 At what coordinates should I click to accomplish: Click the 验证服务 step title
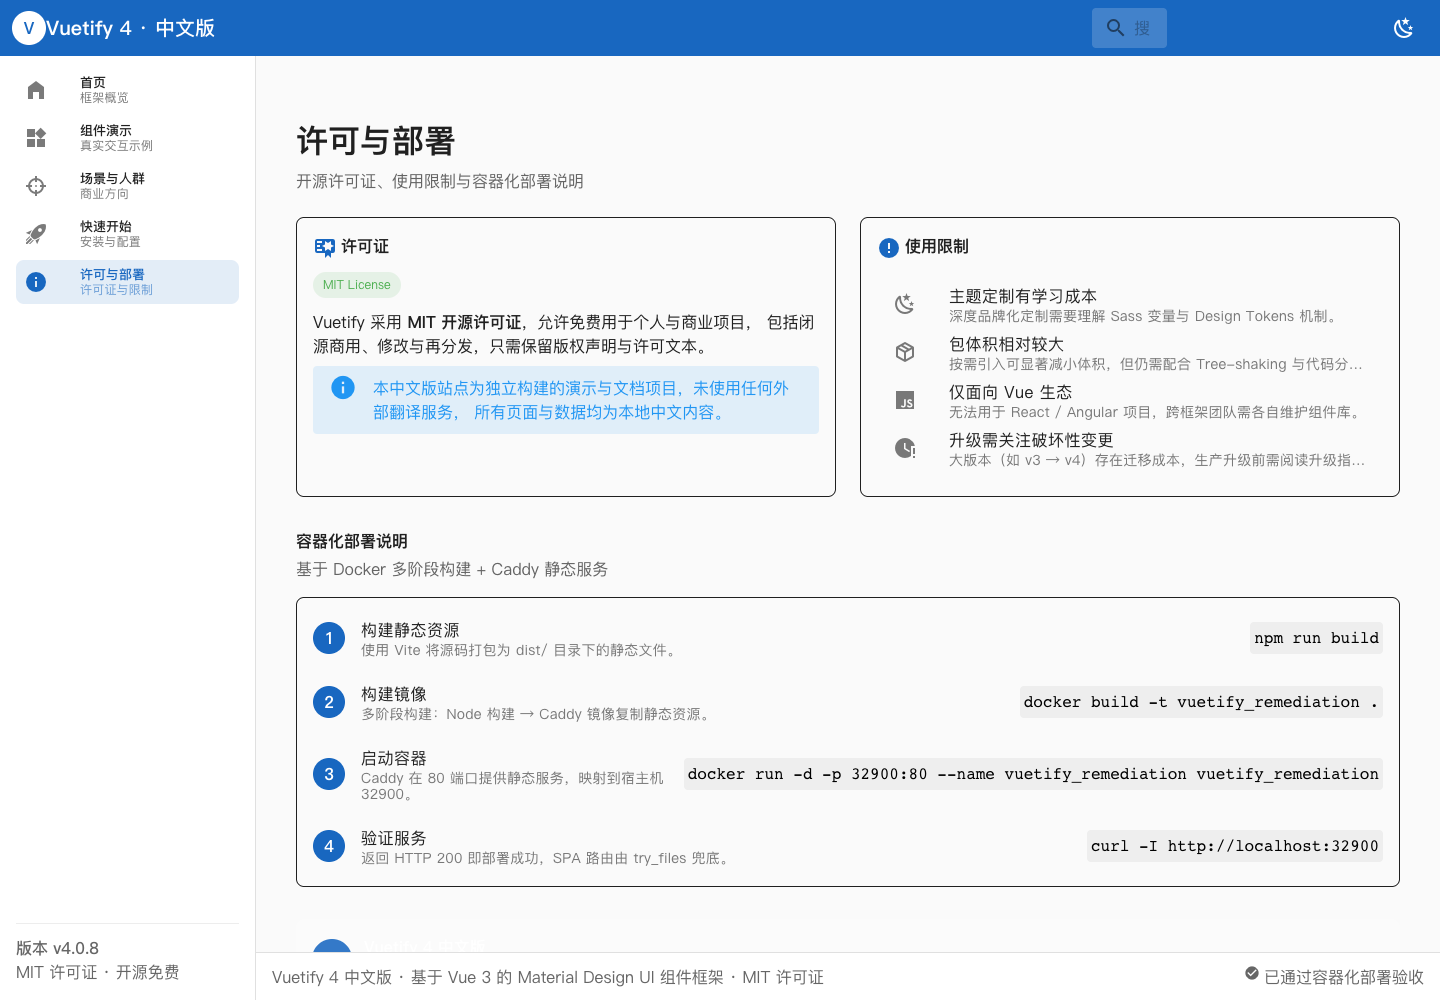pyautogui.click(x=394, y=838)
